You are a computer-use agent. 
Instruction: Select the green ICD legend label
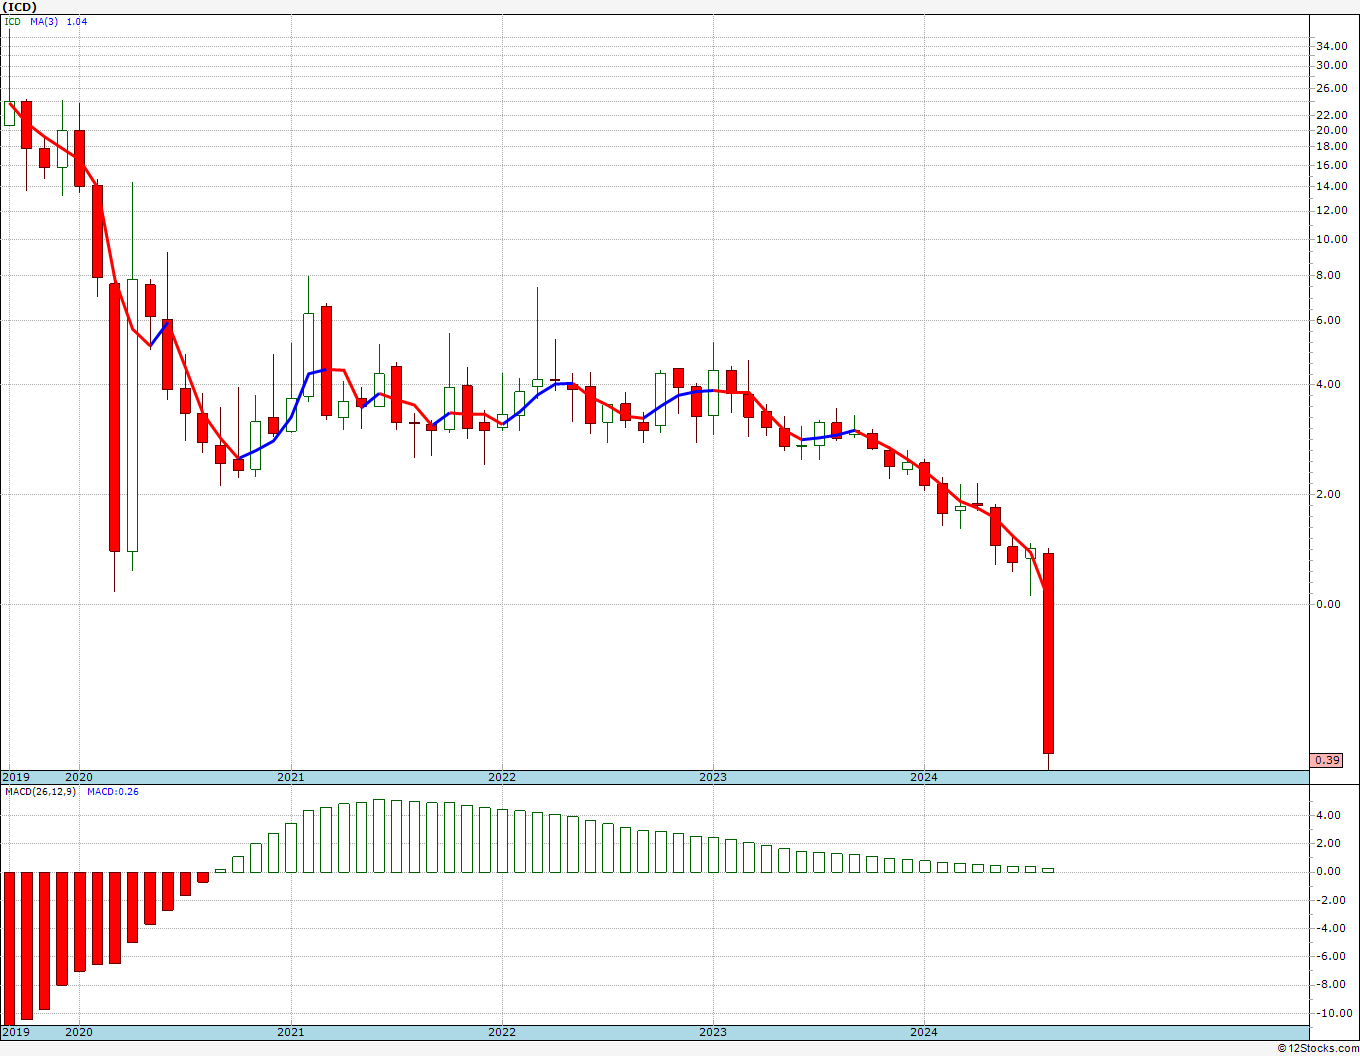pyautogui.click(x=12, y=21)
